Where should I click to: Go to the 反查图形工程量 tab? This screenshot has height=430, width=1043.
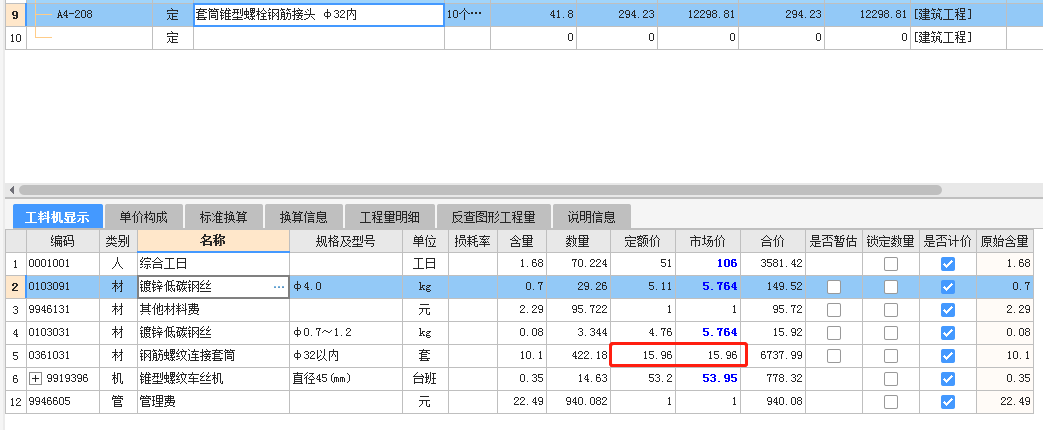[x=494, y=217]
